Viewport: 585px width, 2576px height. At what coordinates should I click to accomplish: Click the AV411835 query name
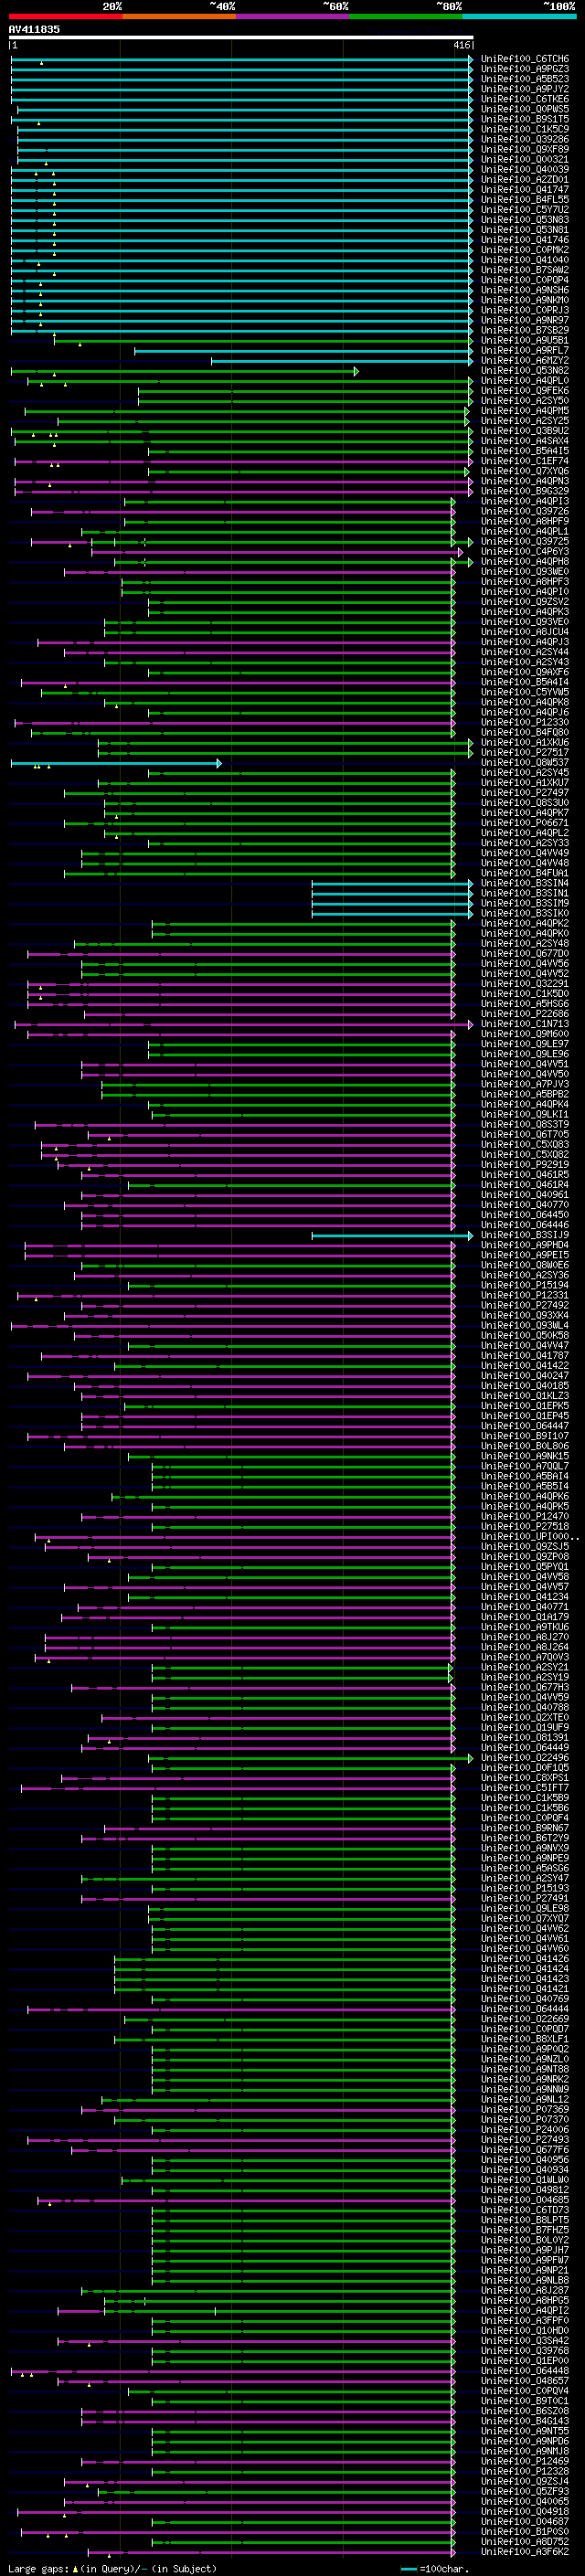point(34,30)
